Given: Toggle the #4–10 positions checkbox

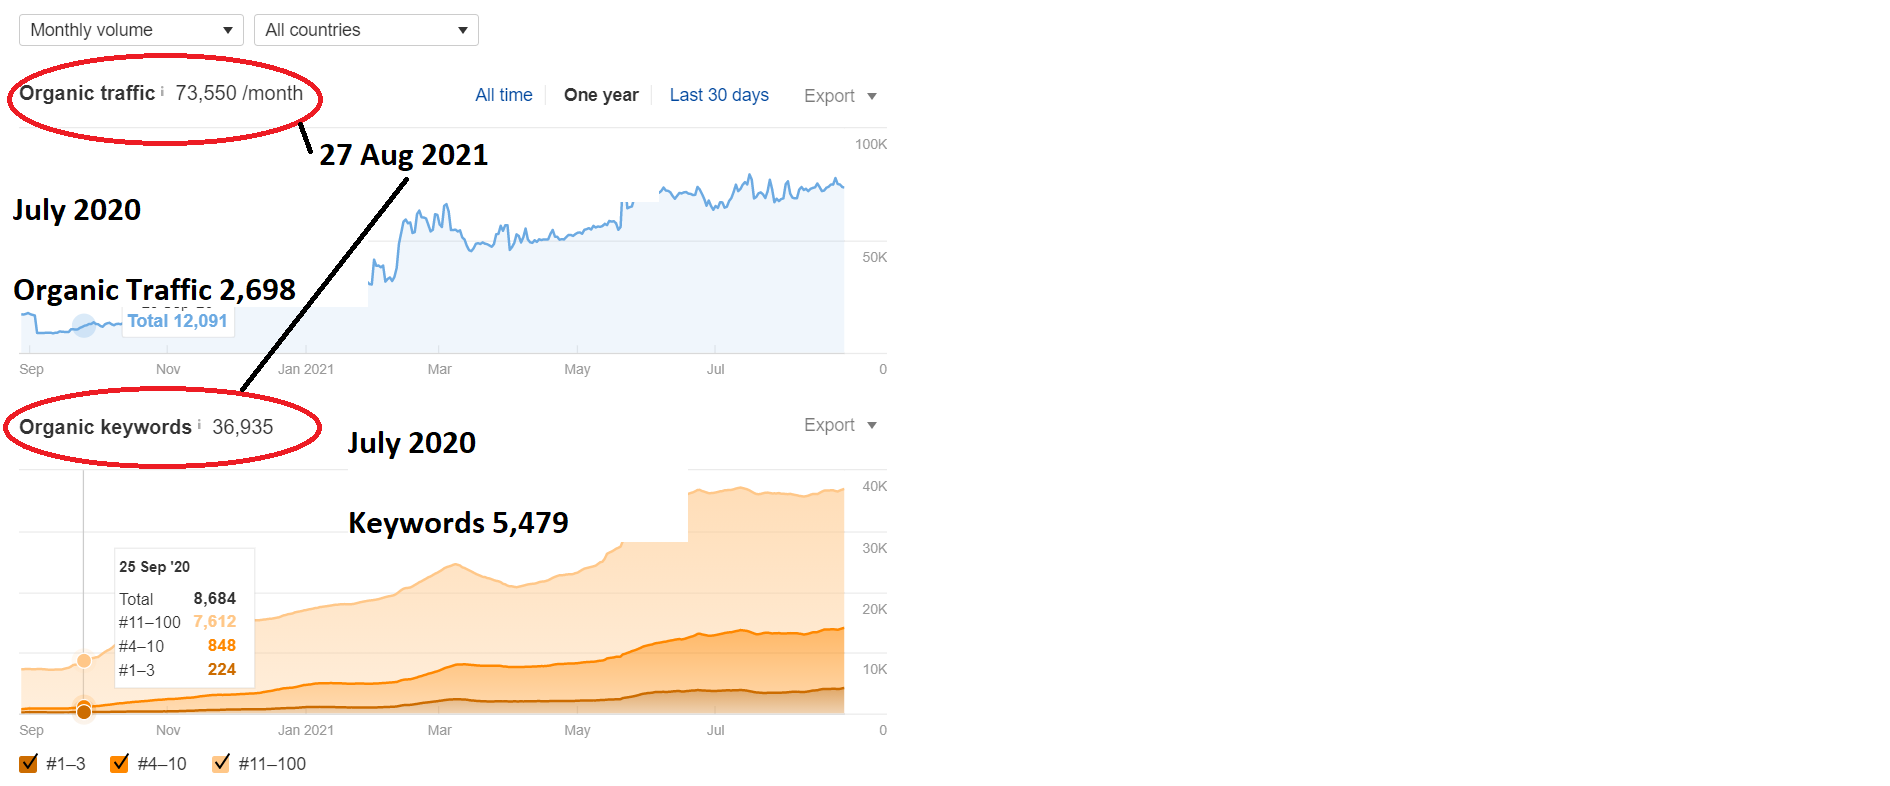Looking at the screenshot, I should 119,764.
